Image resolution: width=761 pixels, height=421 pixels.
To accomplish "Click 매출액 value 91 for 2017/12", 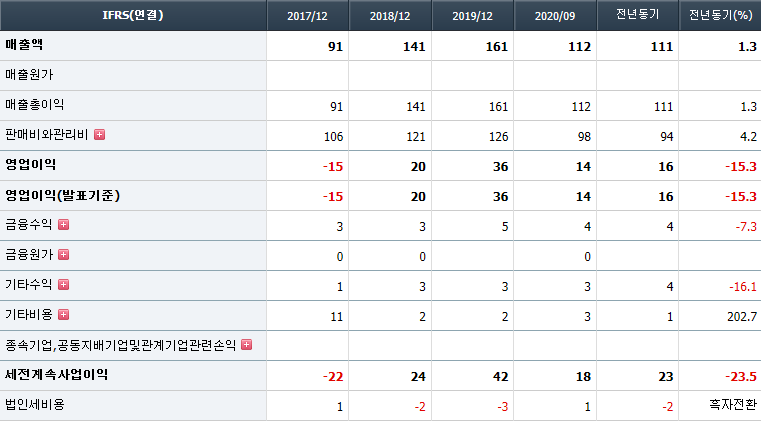I will pos(335,47).
